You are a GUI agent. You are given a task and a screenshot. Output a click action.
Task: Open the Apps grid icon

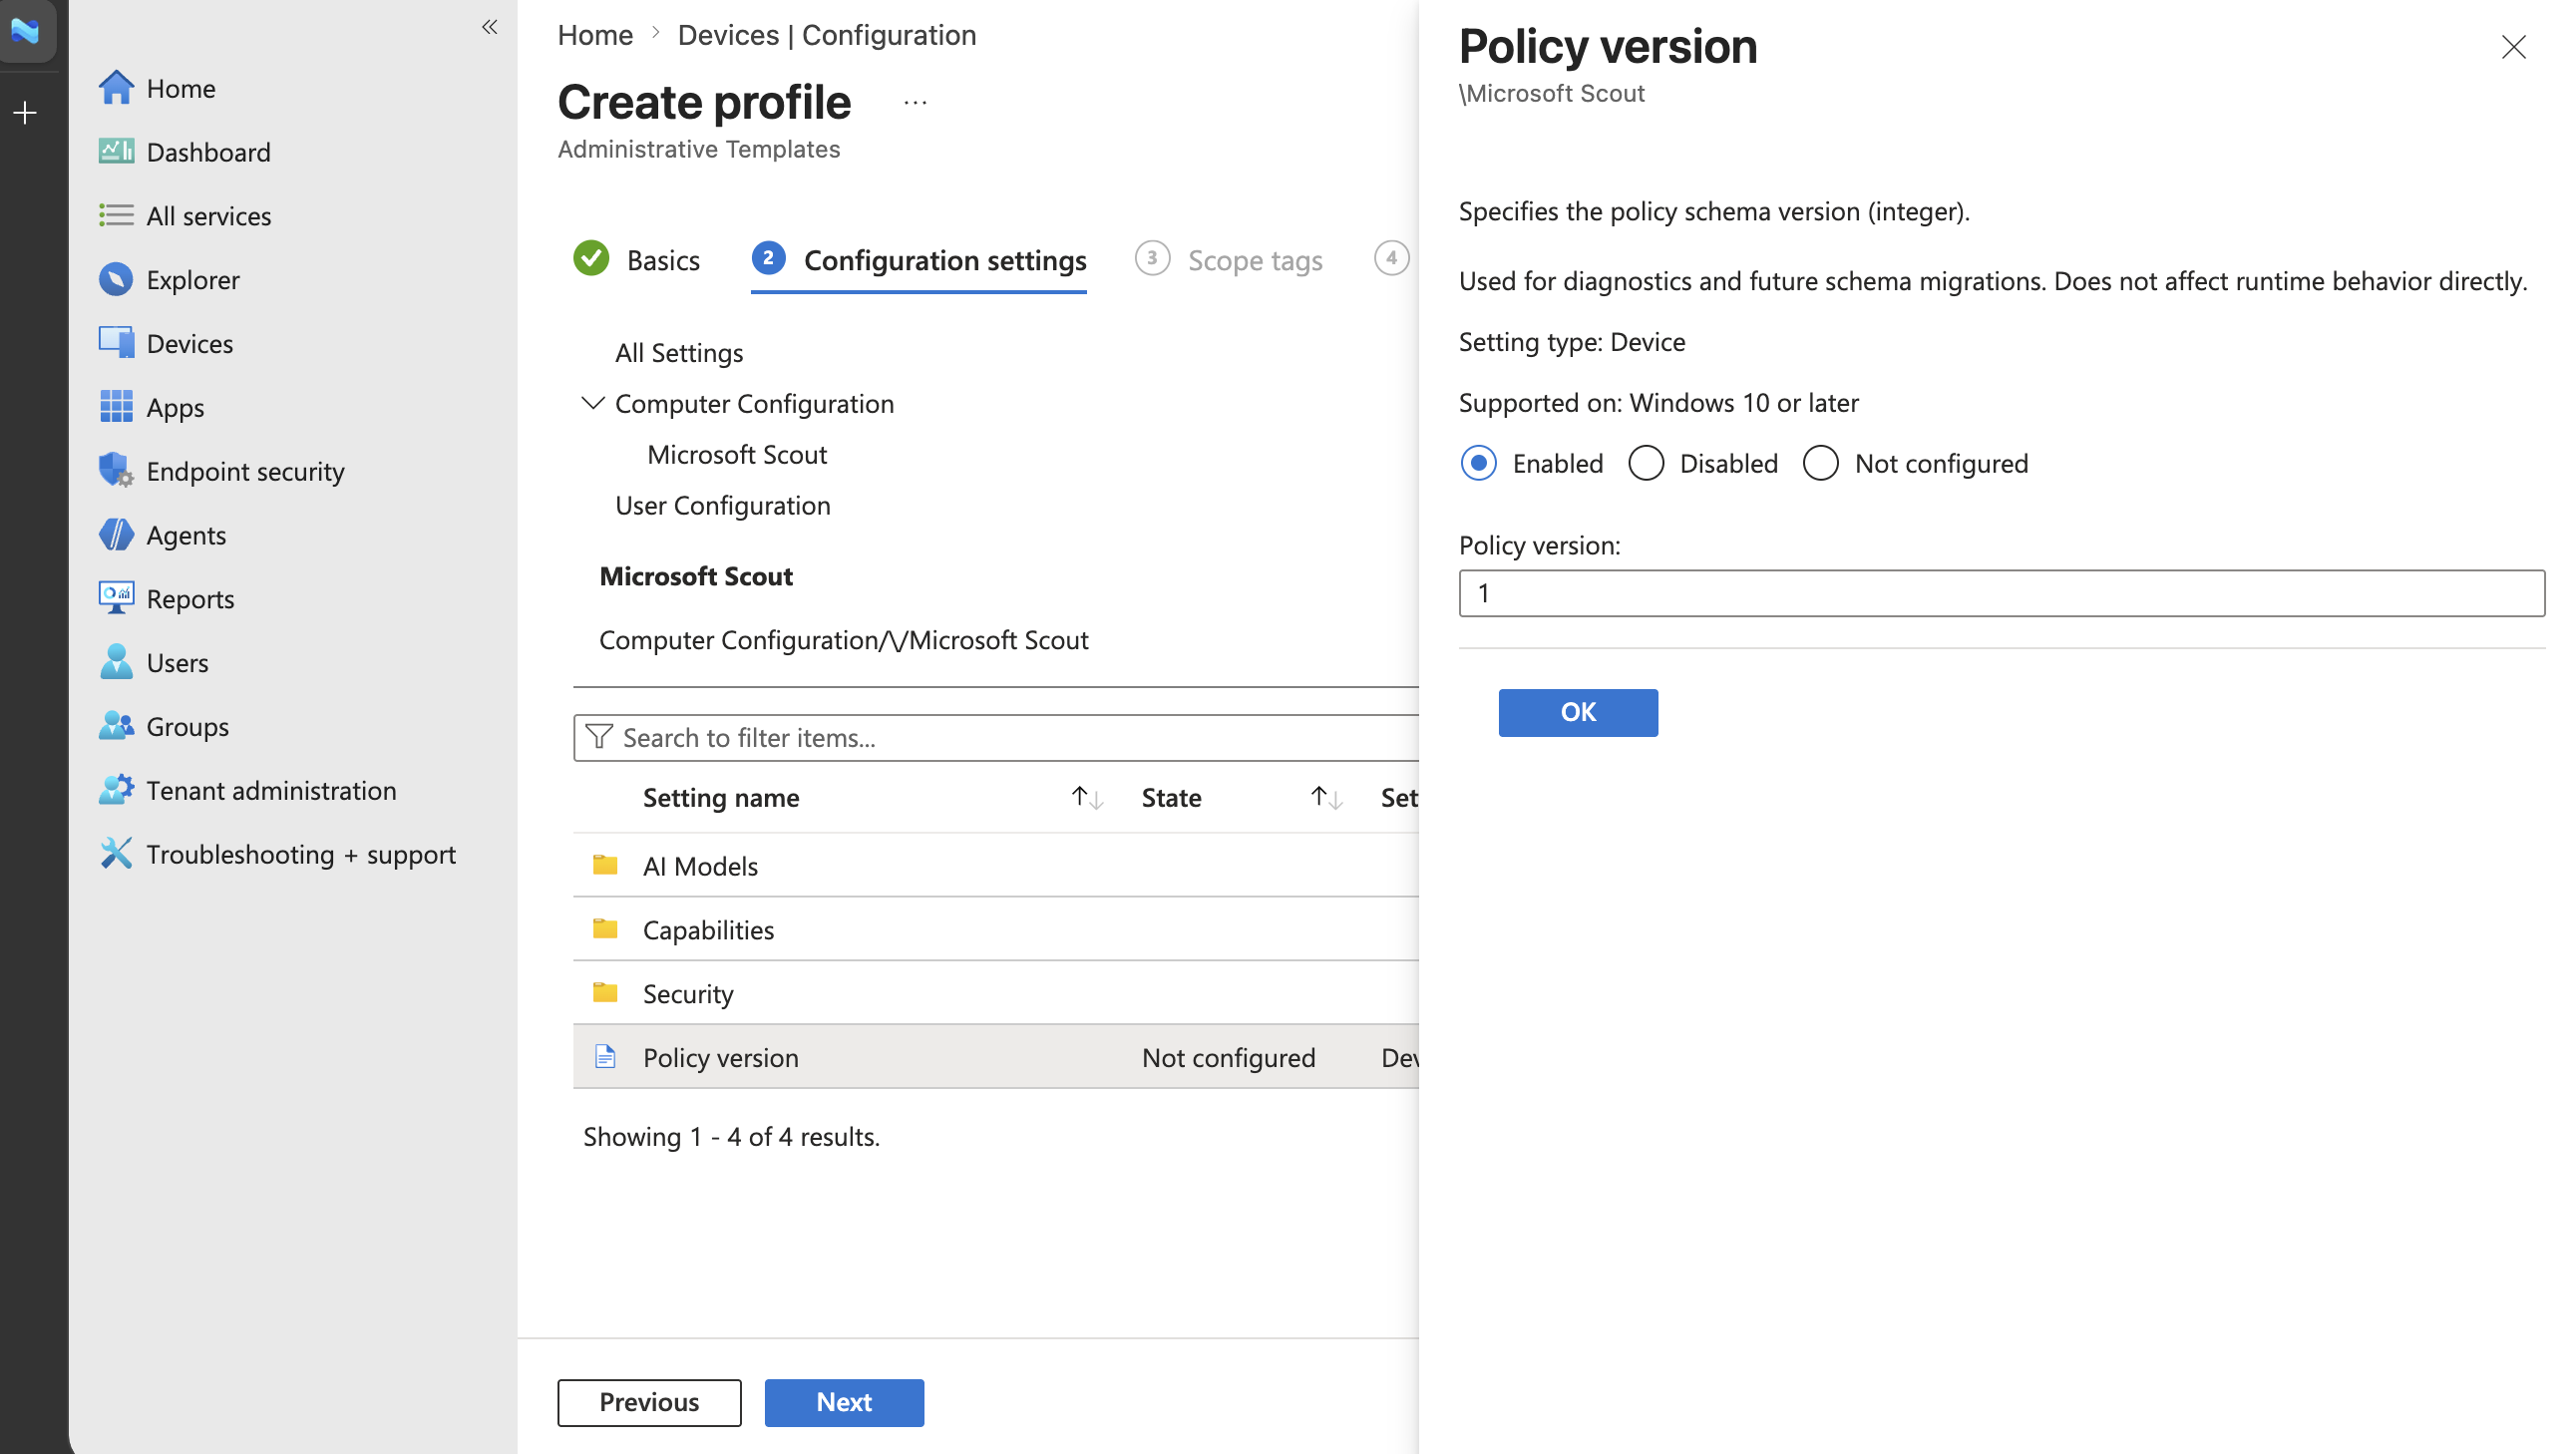coord(116,407)
